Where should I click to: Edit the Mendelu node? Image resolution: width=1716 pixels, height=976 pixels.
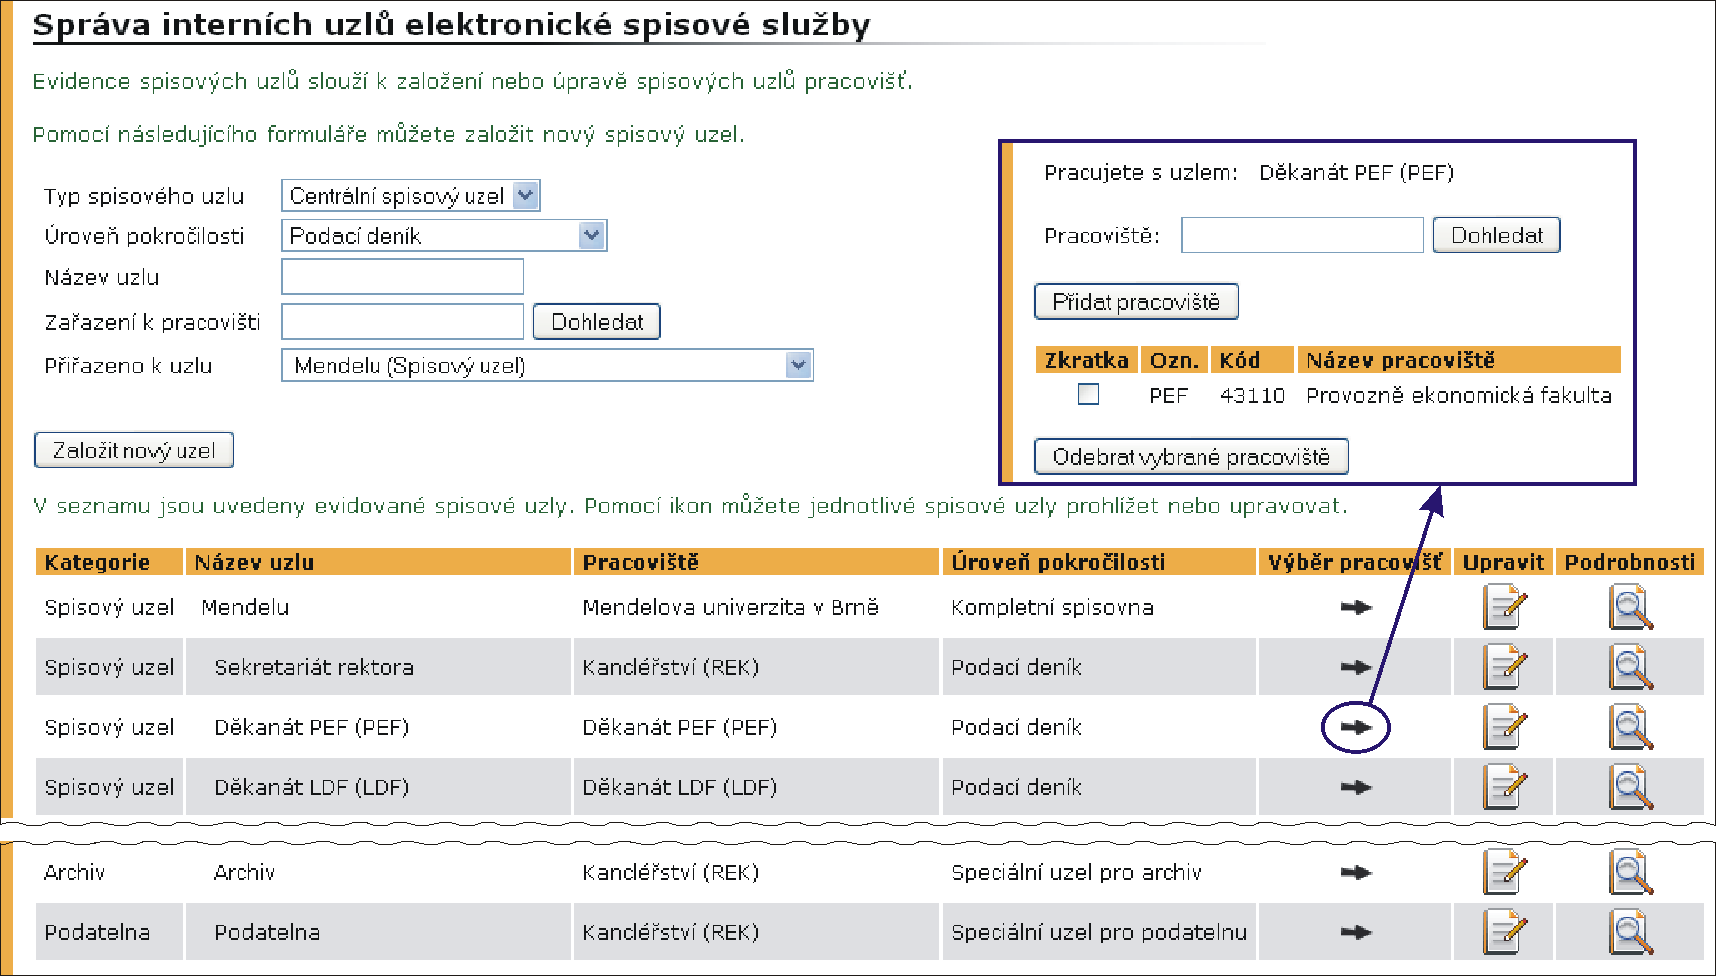[x=1504, y=608]
